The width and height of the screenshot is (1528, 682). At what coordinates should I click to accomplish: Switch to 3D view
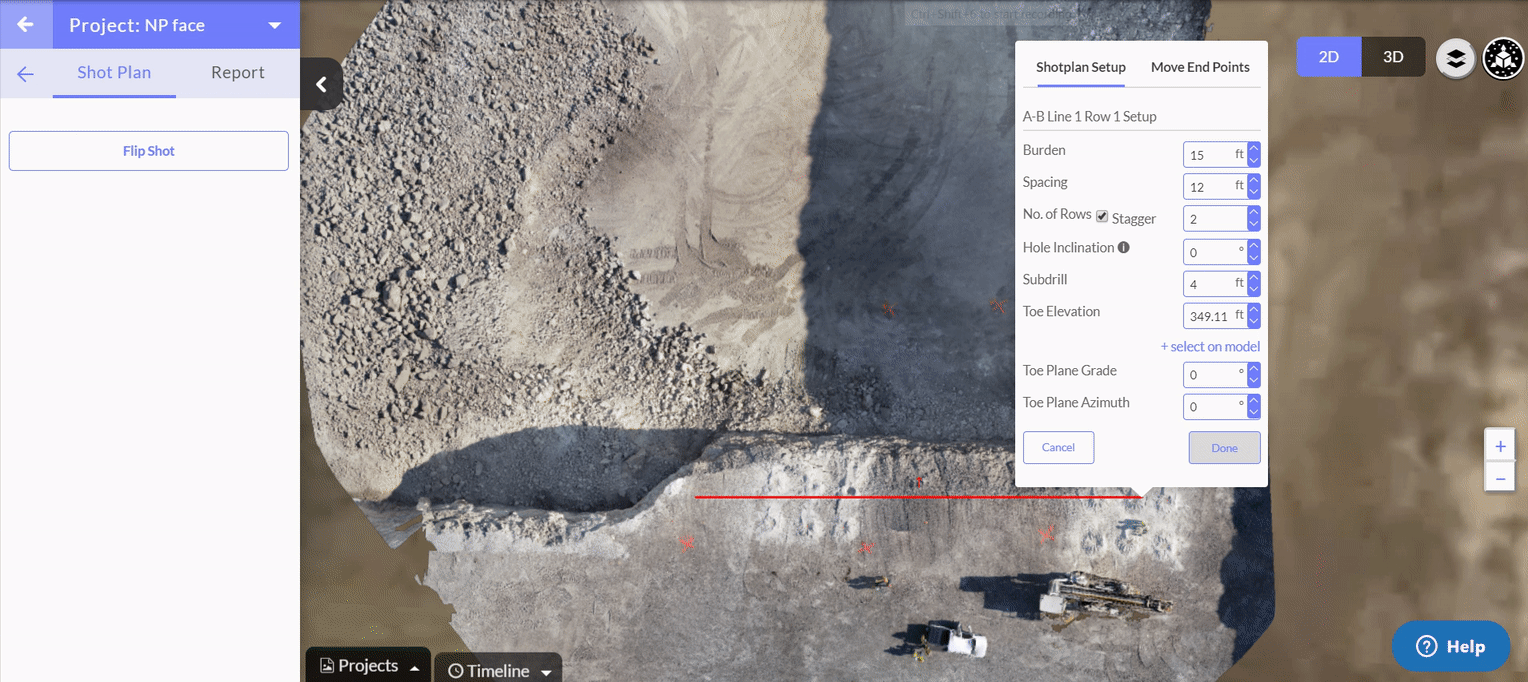click(1393, 57)
